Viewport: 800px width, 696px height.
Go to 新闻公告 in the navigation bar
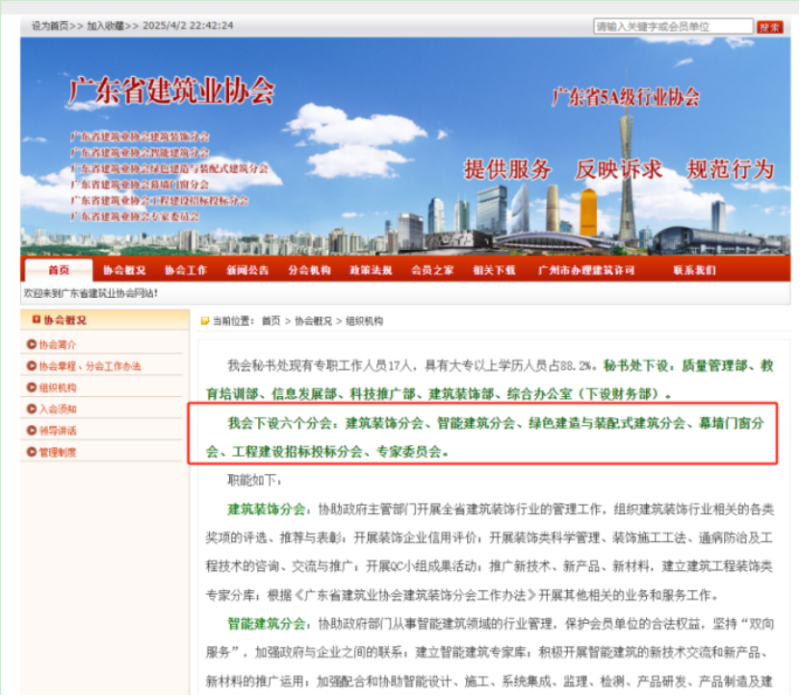click(x=247, y=270)
